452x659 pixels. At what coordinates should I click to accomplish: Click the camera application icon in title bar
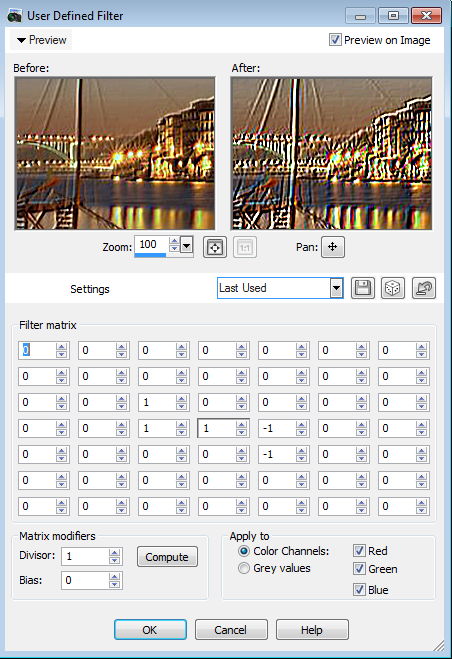[x=14, y=16]
